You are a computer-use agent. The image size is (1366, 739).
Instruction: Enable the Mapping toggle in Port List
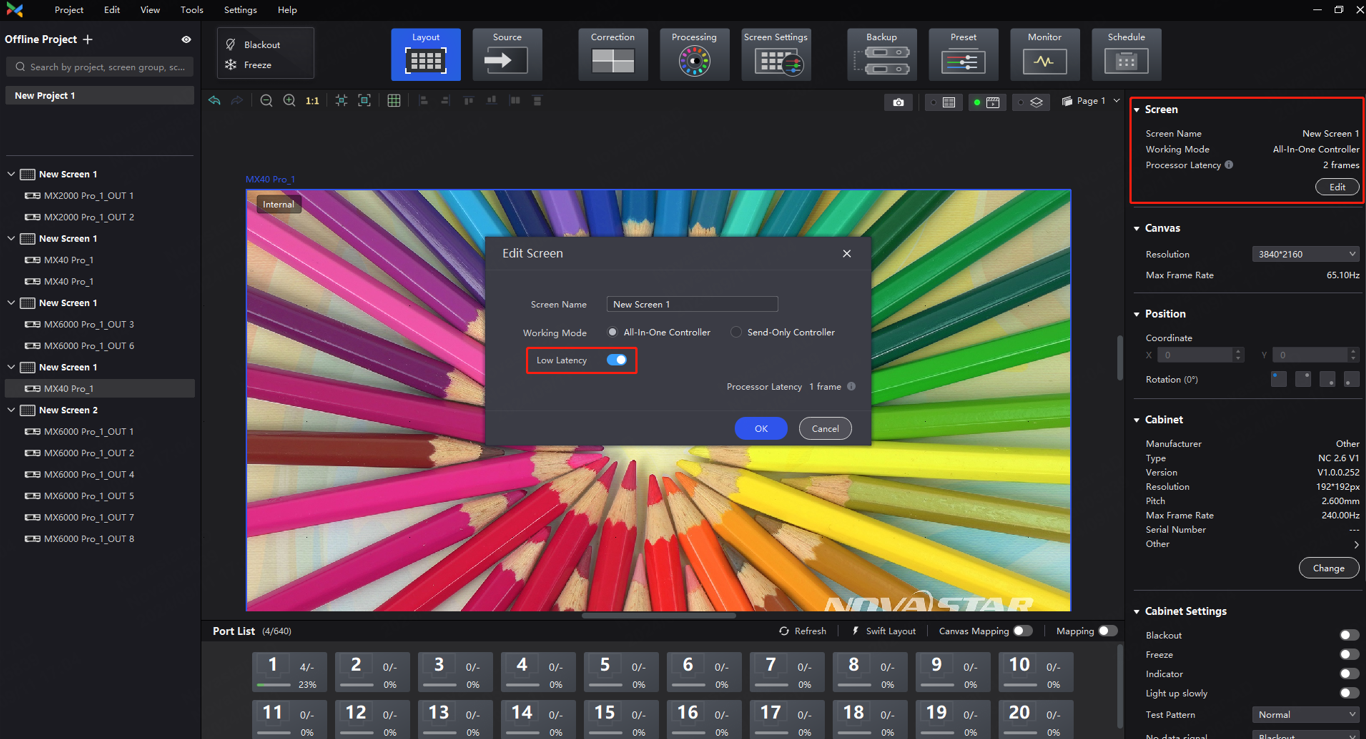(1107, 631)
